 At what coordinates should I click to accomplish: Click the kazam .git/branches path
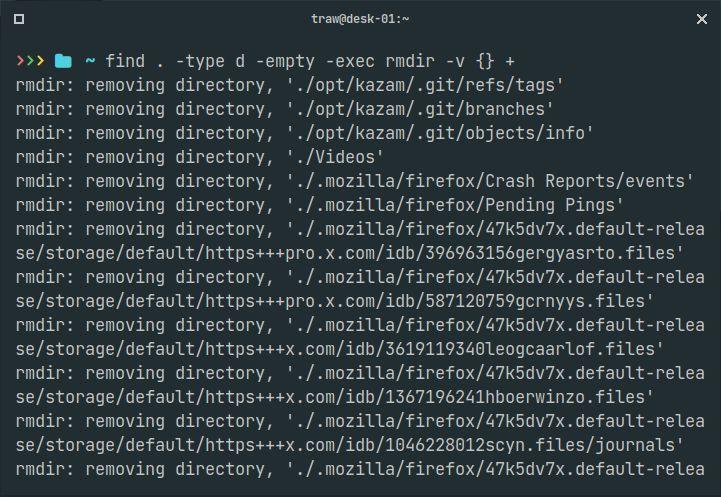point(420,109)
